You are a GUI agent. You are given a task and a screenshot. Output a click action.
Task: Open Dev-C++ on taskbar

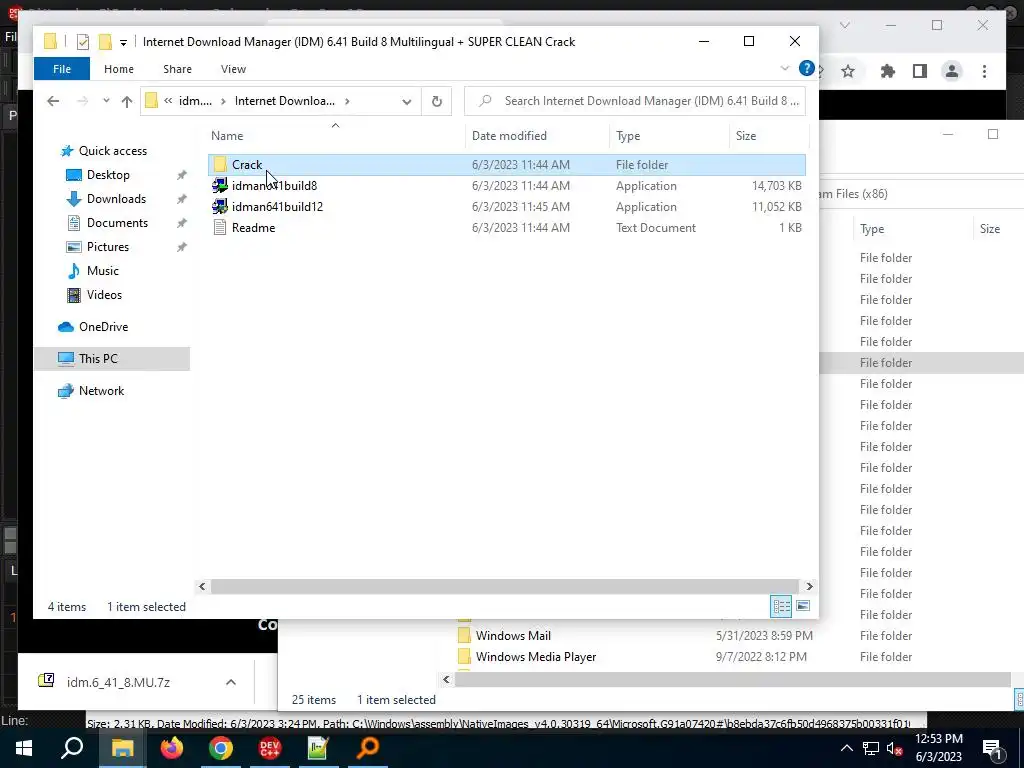(x=270, y=748)
